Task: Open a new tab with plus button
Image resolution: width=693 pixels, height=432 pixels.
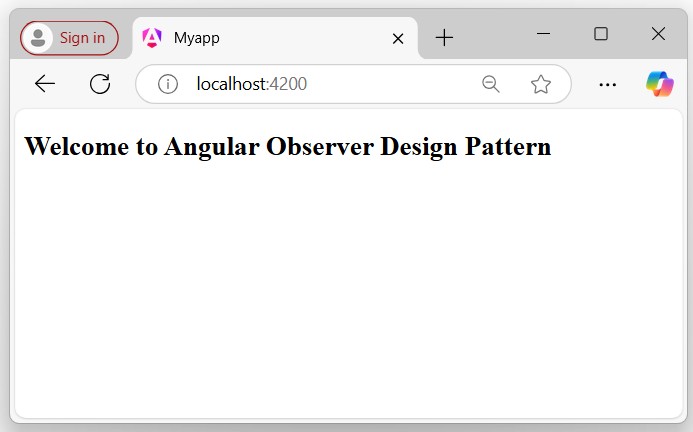Action: click(444, 38)
